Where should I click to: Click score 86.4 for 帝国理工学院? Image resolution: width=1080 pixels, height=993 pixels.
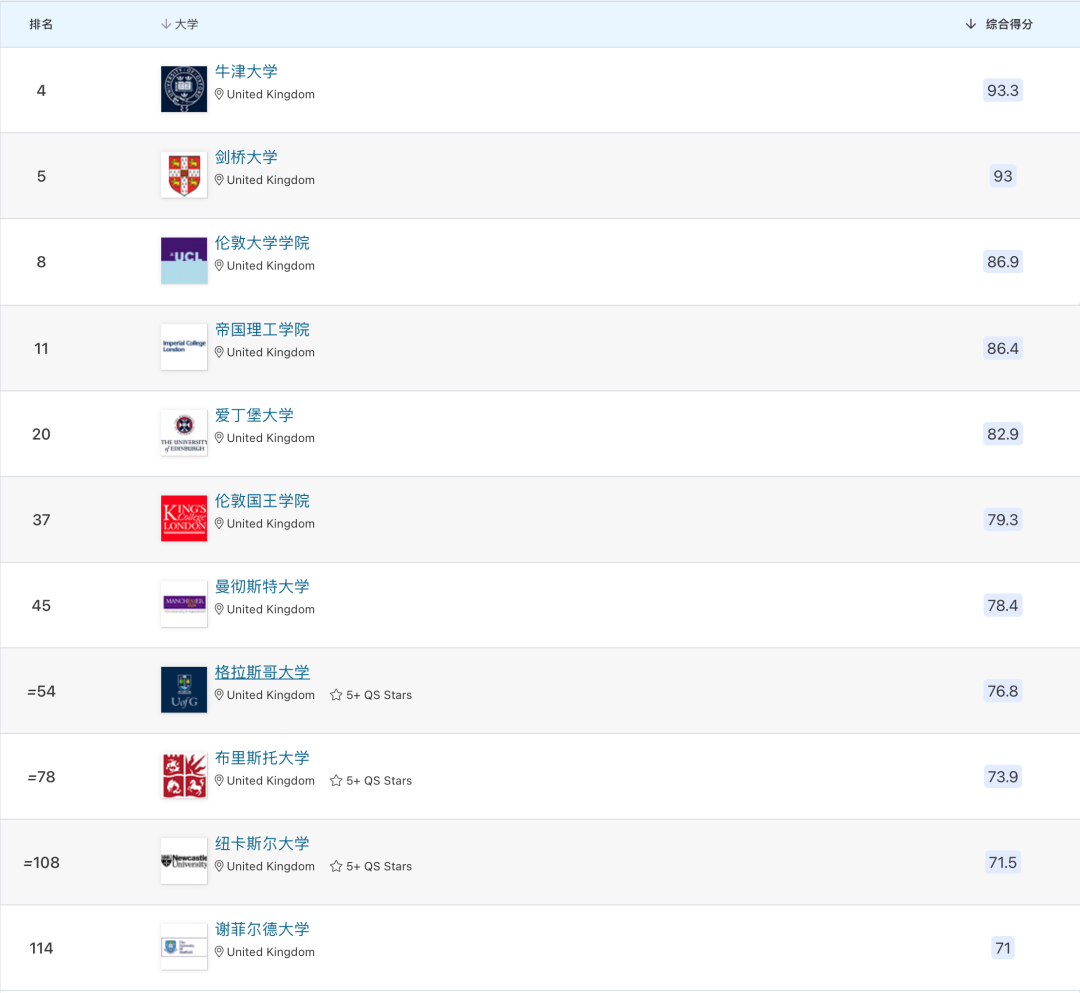click(x=1003, y=348)
